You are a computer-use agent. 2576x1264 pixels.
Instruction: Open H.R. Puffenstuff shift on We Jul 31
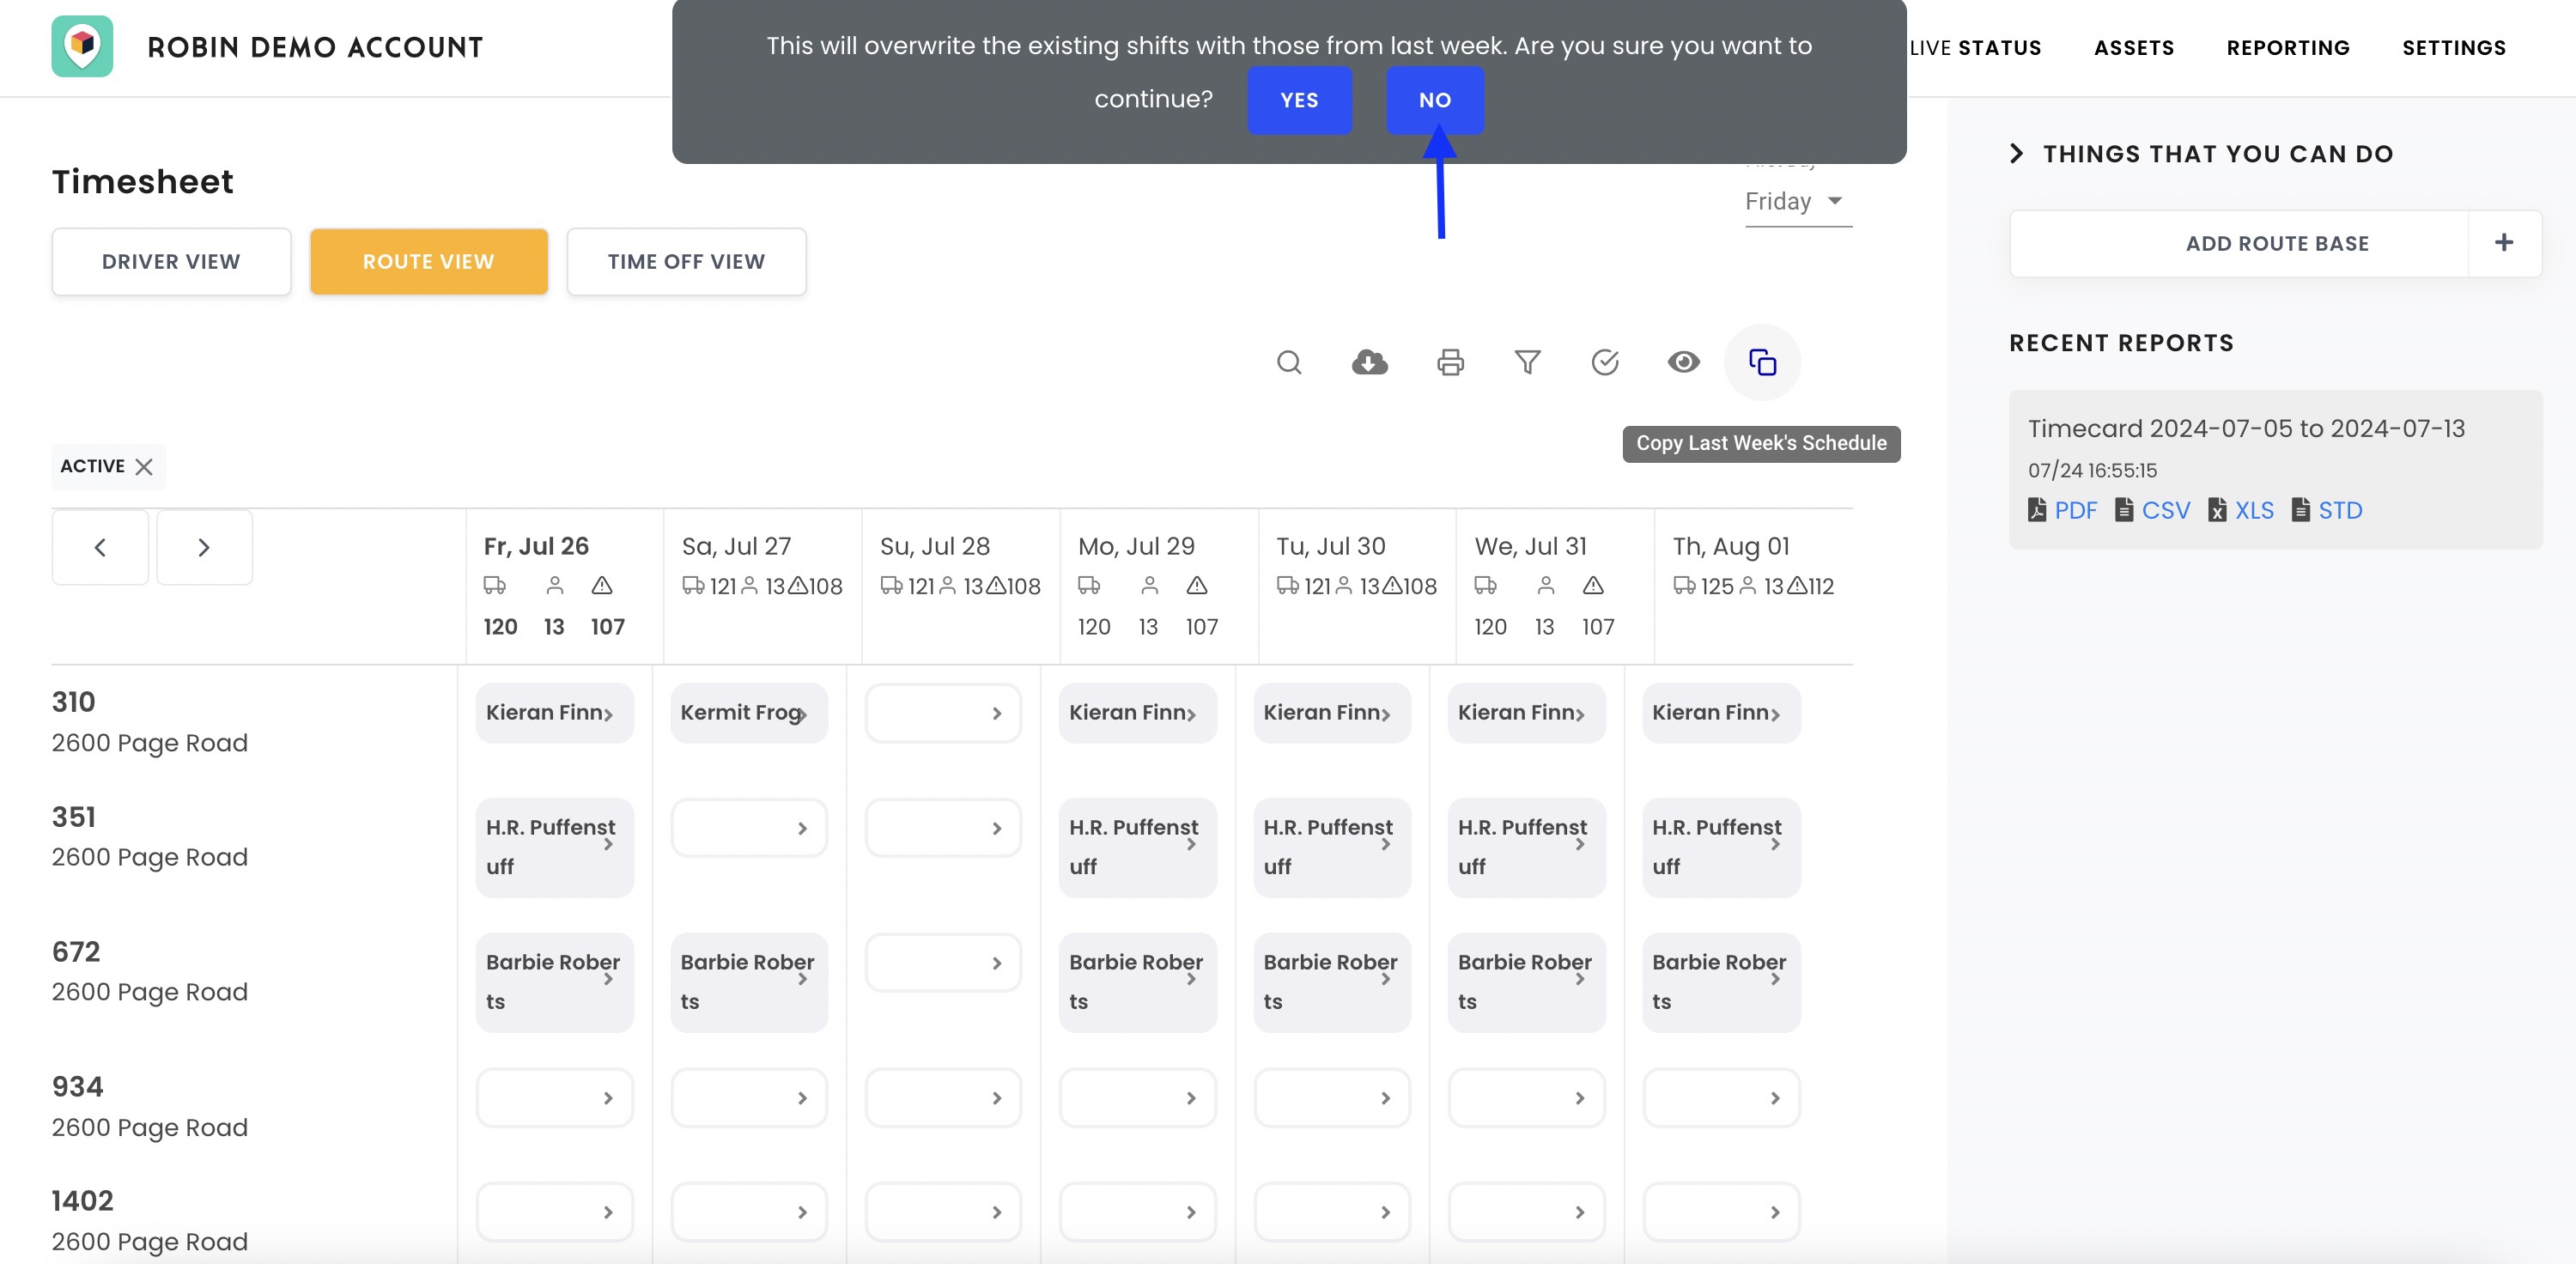pyautogui.click(x=1526, y=847)
